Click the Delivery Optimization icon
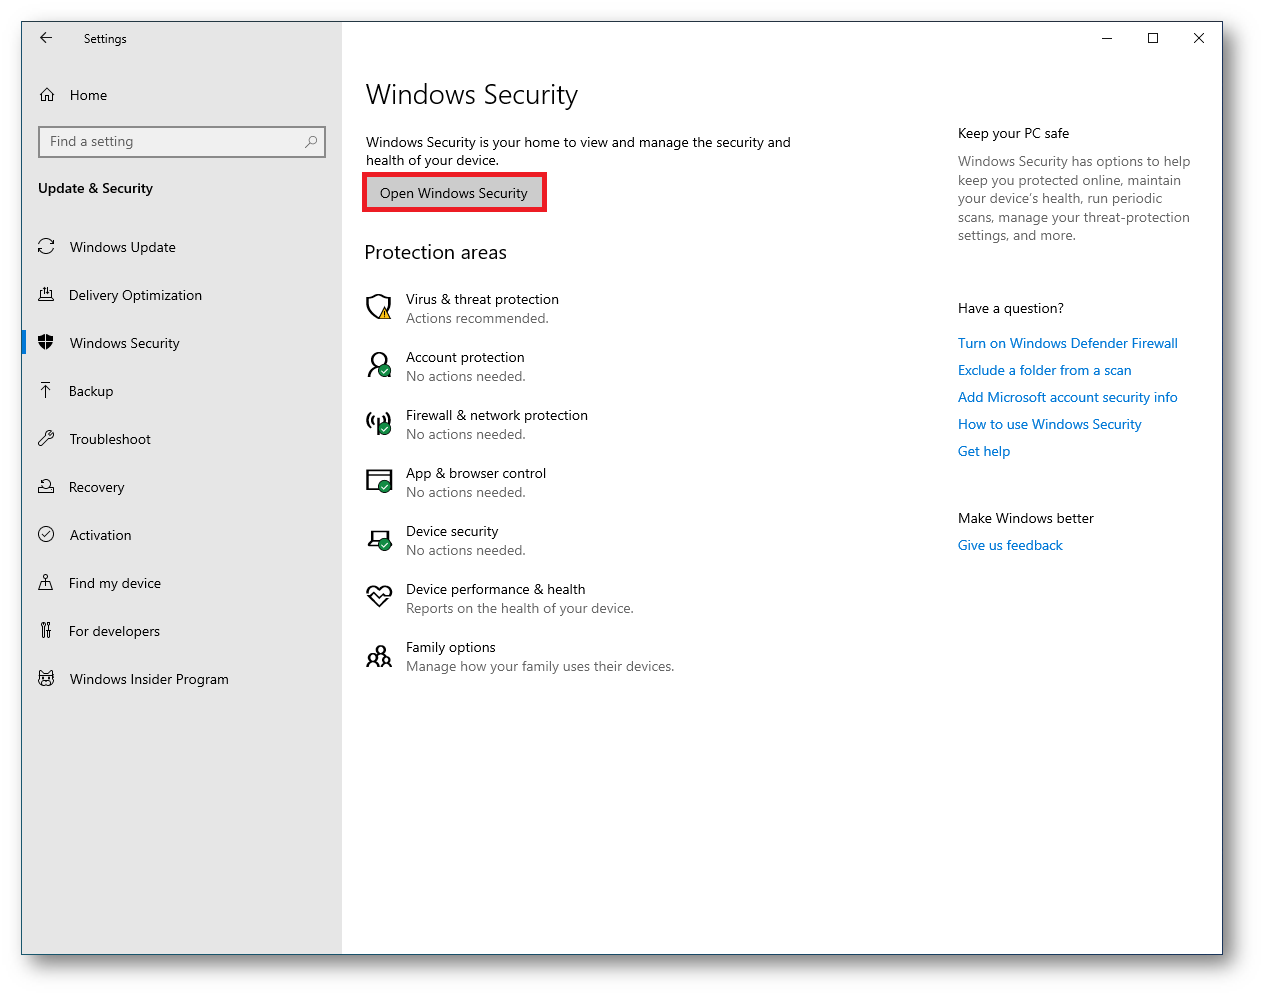Screen dimensions: 1265x997 (46, 294)
